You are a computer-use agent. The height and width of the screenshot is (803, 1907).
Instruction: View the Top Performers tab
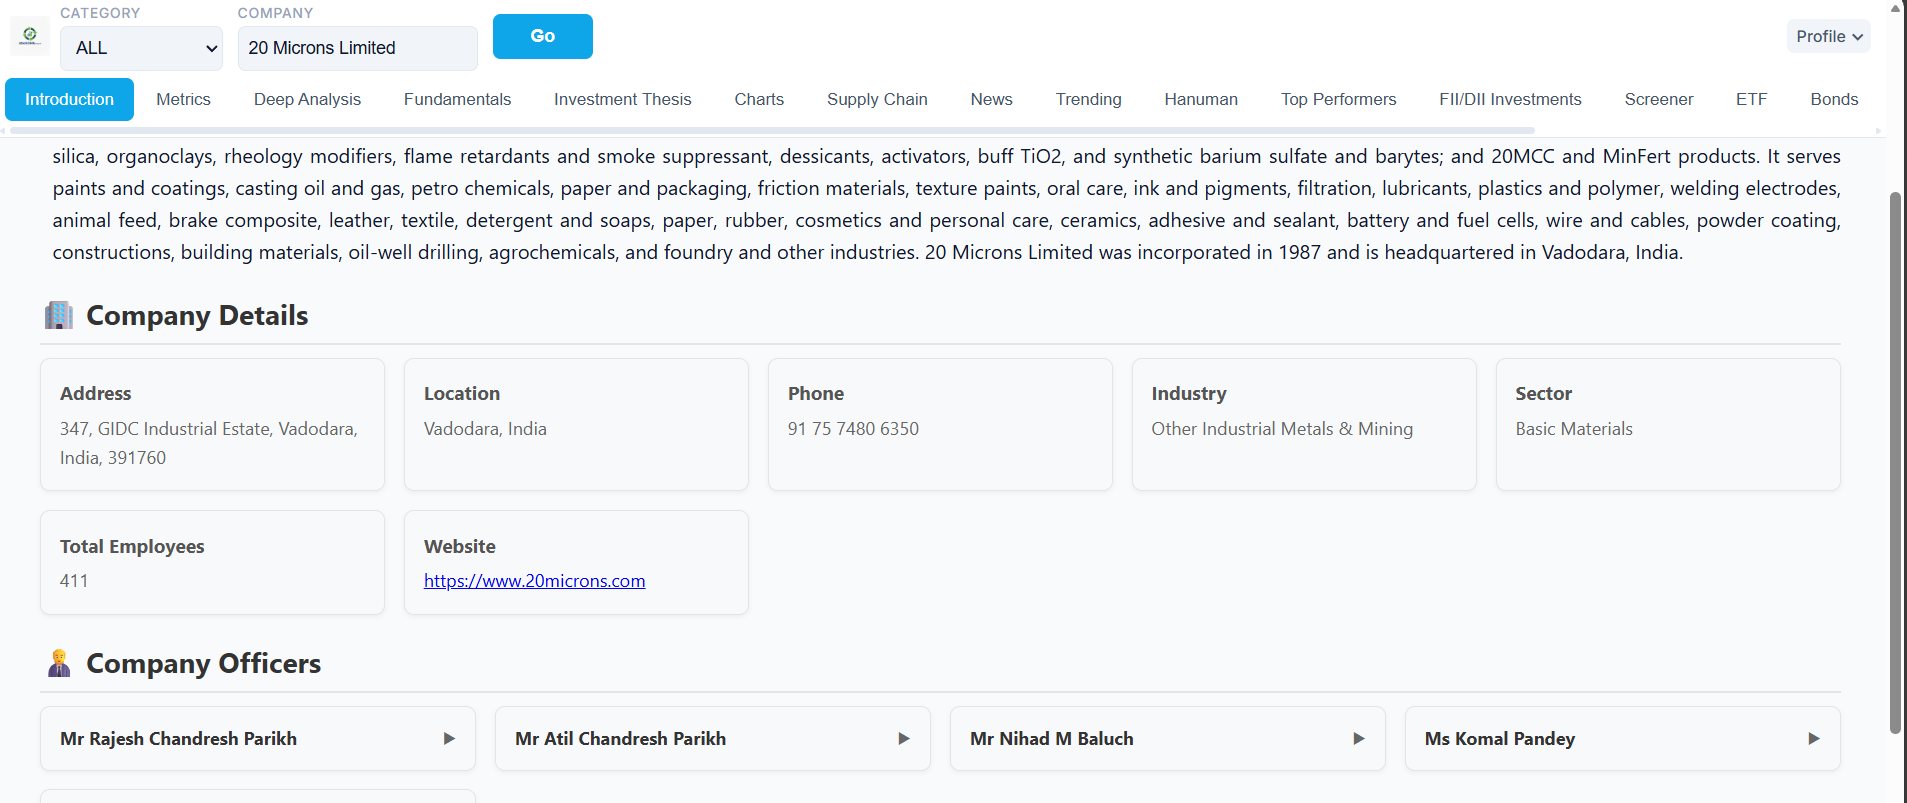click(1338, 99)
